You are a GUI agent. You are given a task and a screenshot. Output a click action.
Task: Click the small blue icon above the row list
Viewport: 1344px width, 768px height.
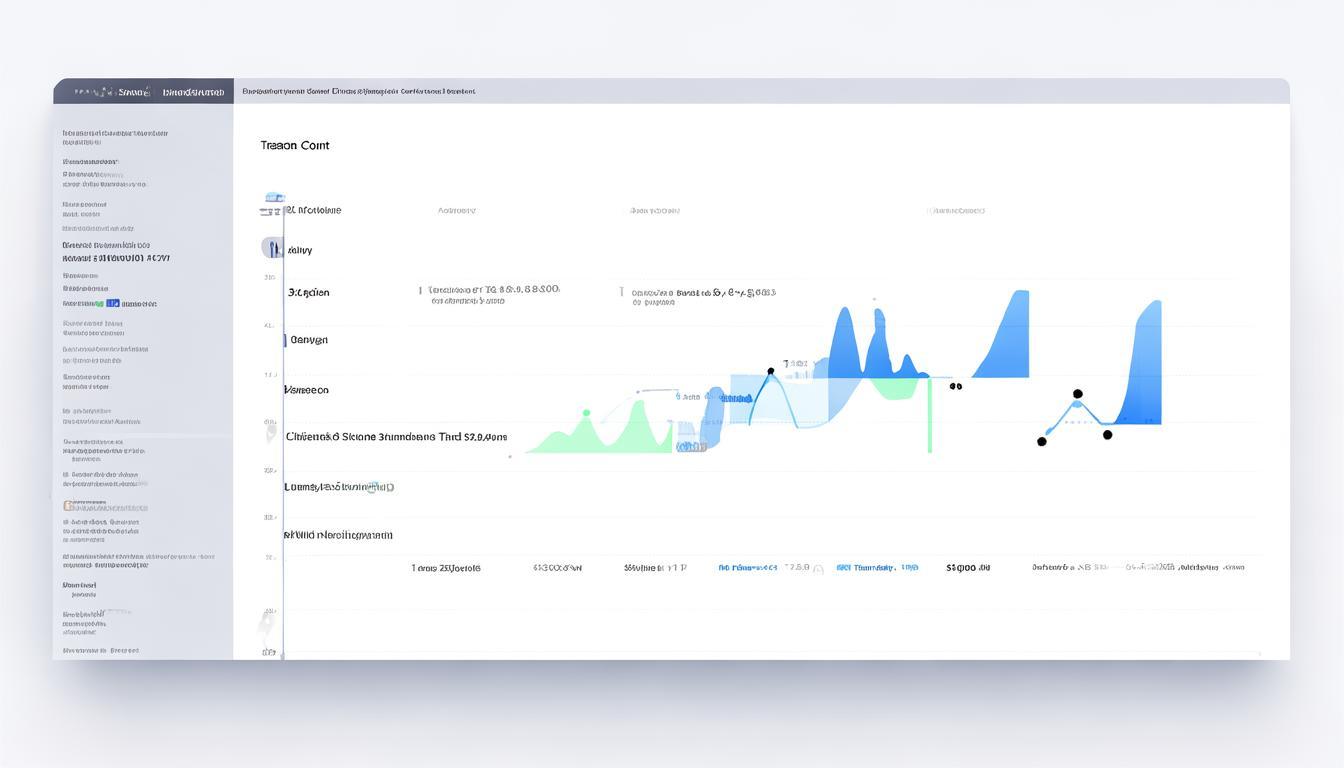[x=274, y=198]
